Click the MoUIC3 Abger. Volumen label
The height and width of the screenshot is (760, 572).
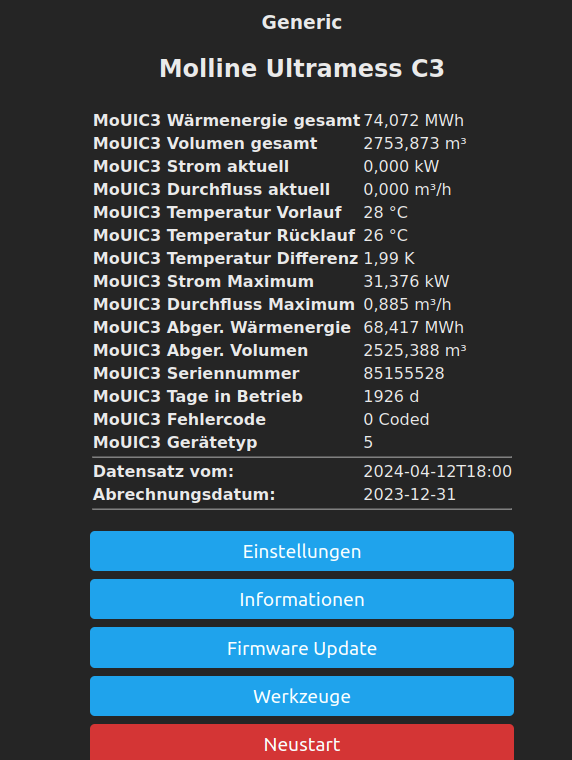point(200,350)
